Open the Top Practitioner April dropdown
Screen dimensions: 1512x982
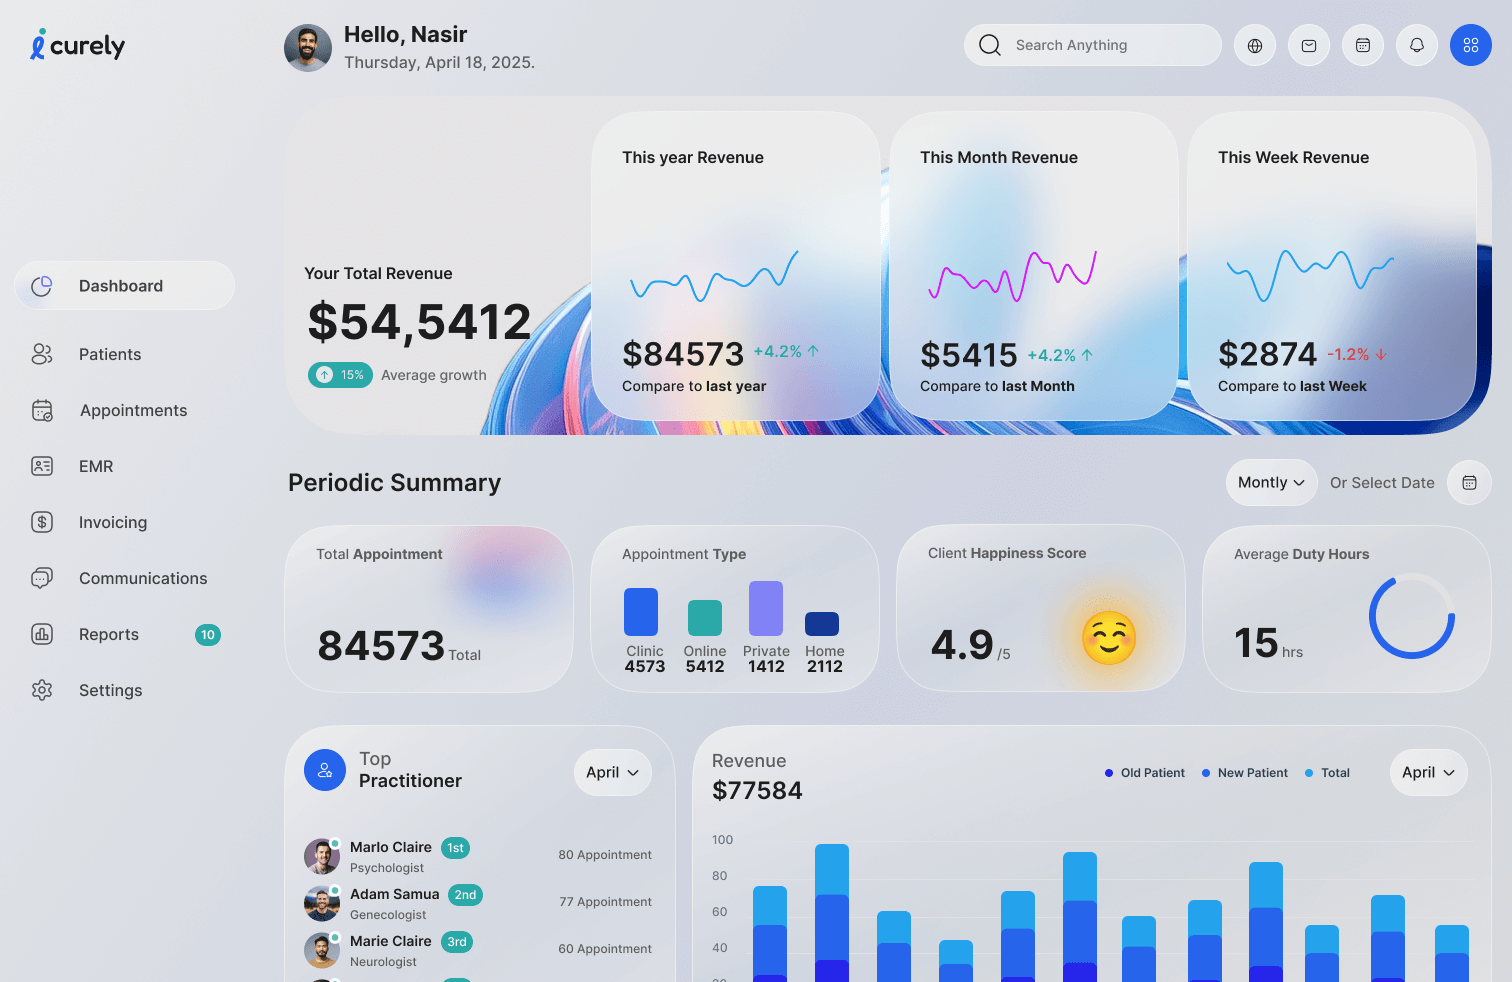pyautogui.click(x=612, y=773)
